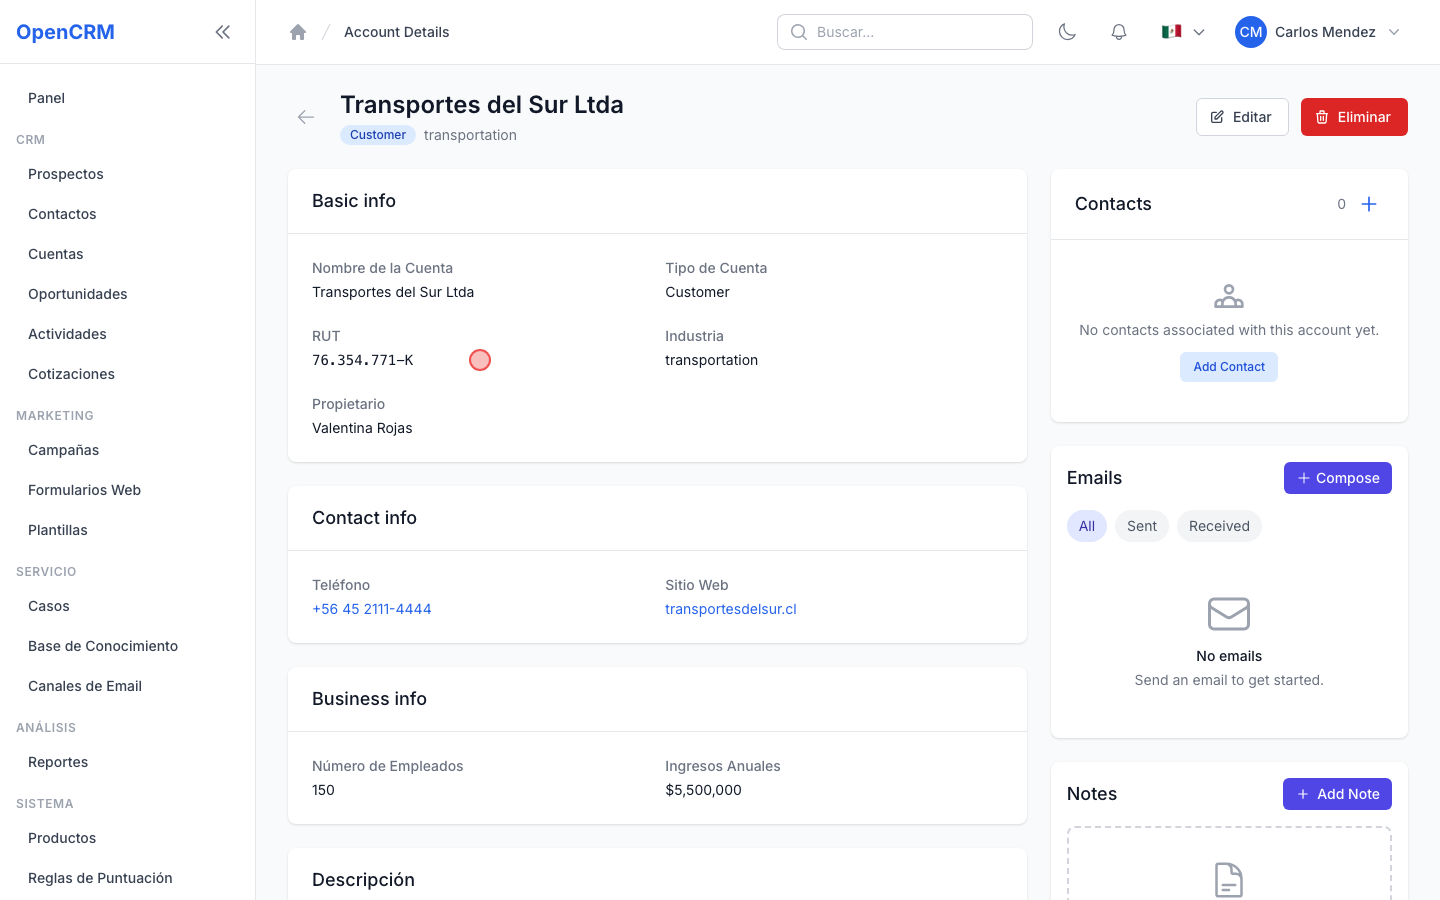Navigate to Campañas

tap(128, 450)
